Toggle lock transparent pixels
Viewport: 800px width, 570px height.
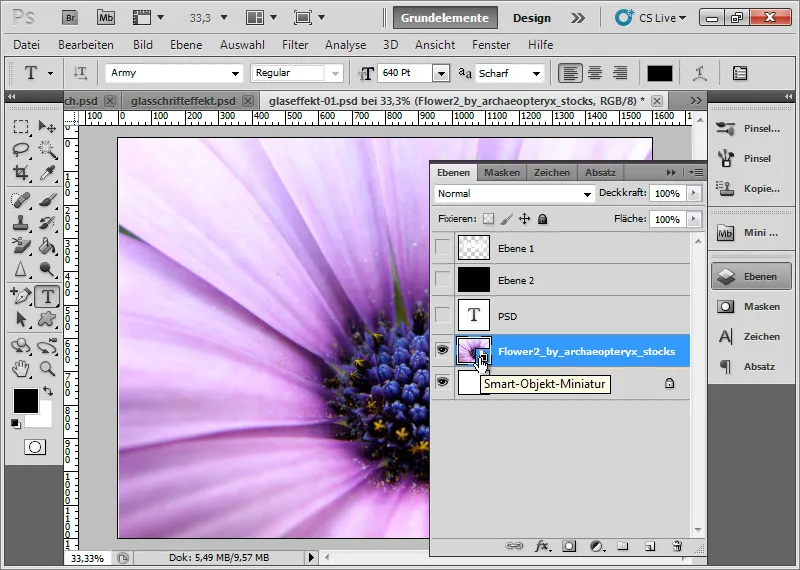click(x=488, y=219)
